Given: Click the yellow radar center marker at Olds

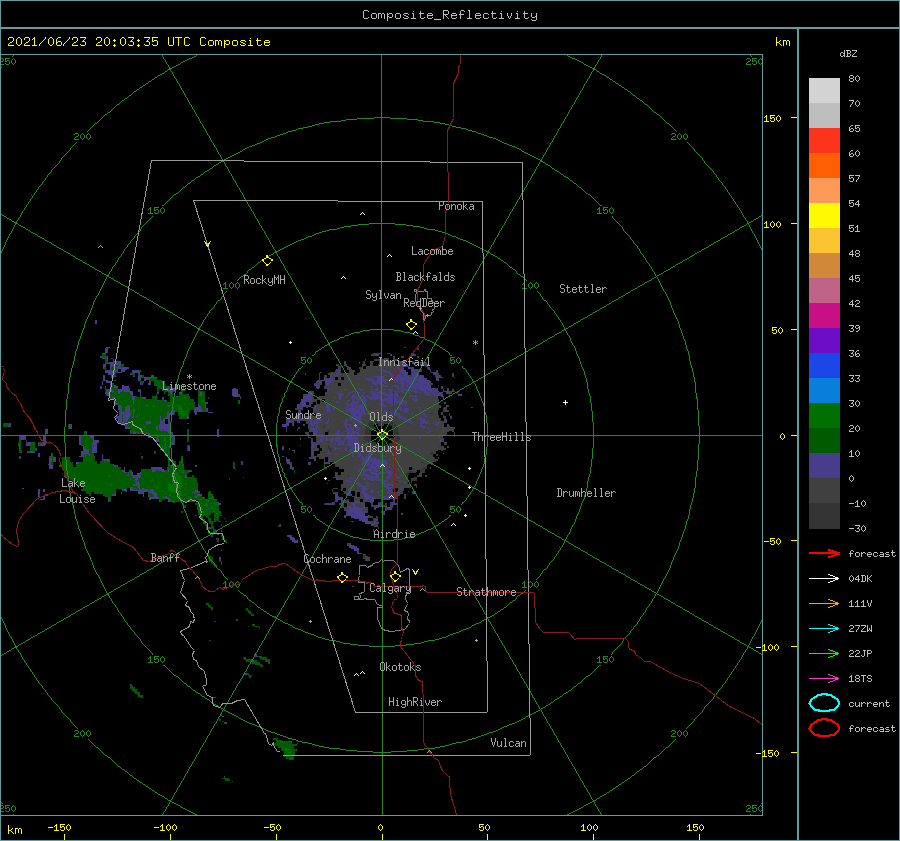Looking at the screenshot, I should coord(382,435).
